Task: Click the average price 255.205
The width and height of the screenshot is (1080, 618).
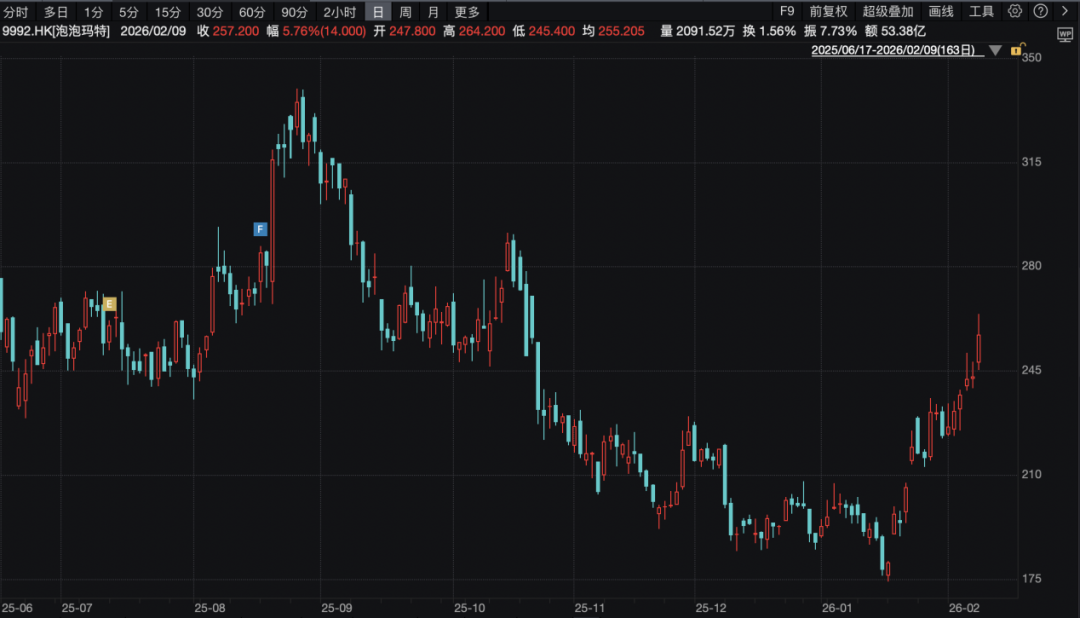Action: (x=621, y=31)
